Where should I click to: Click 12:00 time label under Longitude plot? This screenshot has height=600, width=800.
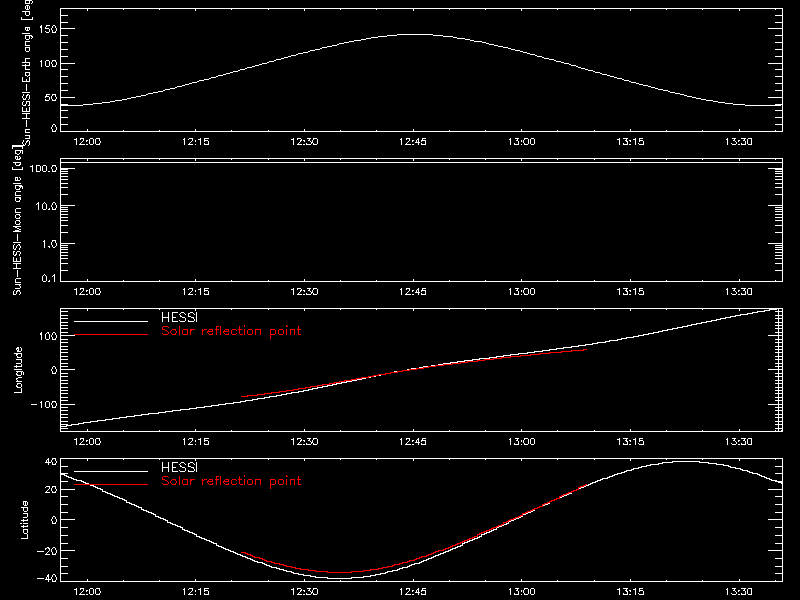87,441
